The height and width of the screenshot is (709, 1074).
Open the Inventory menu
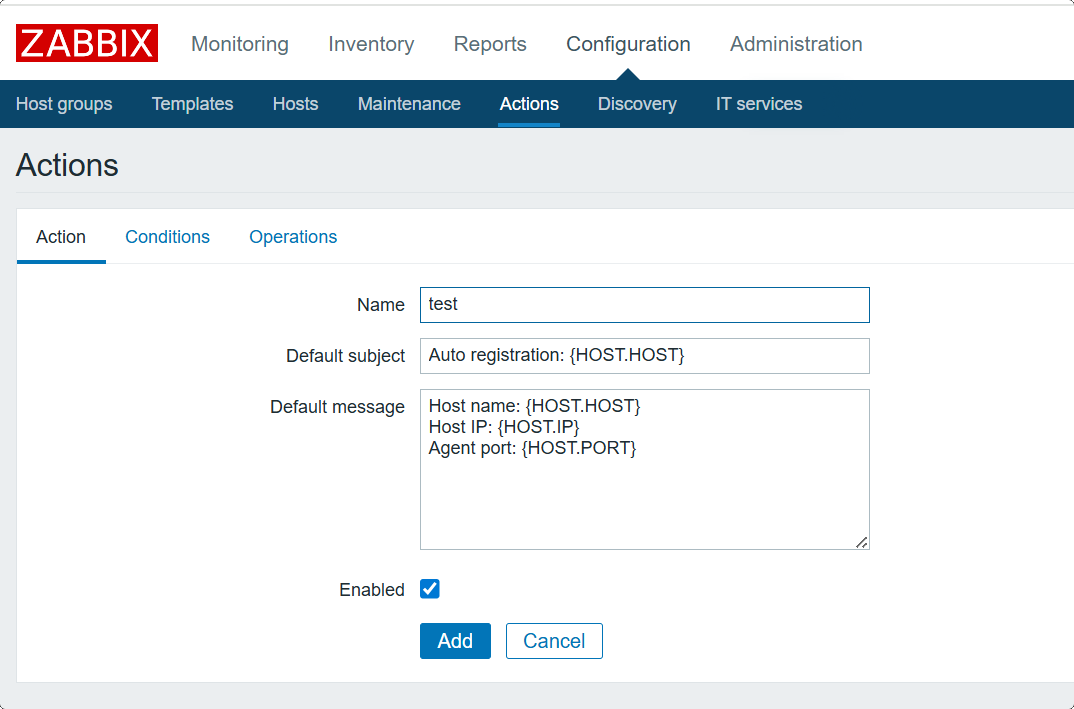[x=371, y=44]
